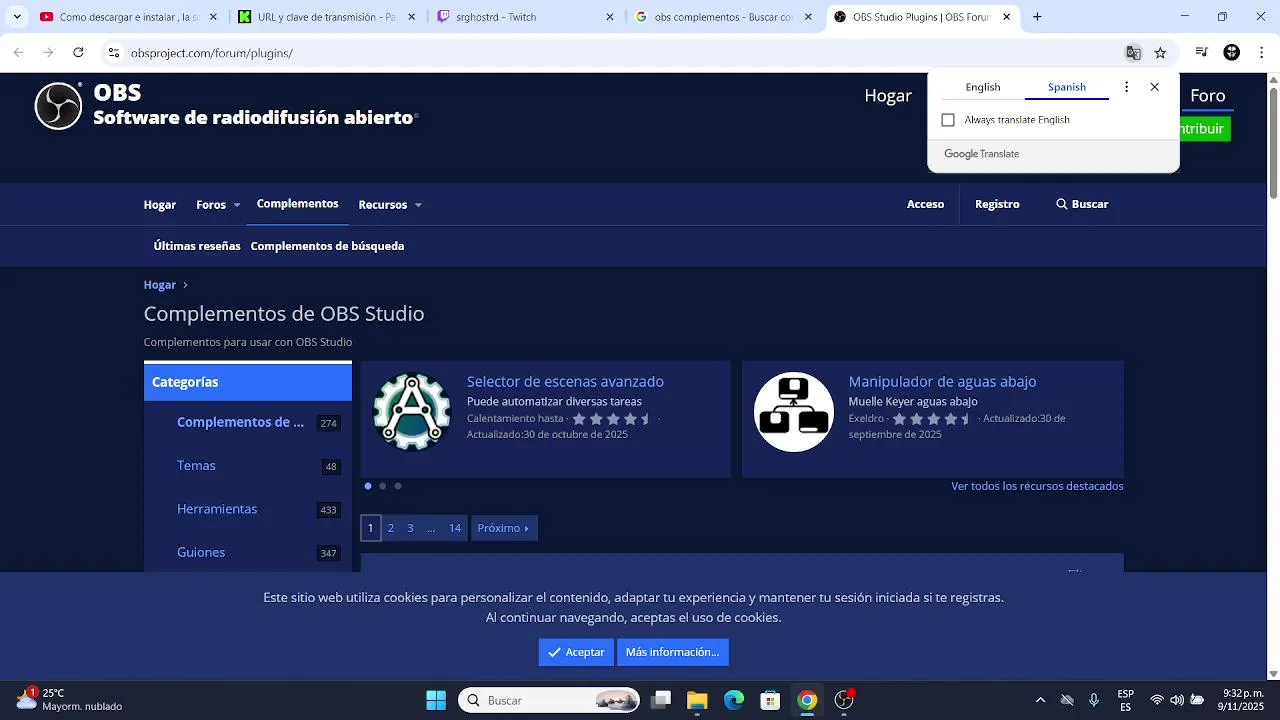
Task: Switch to the Twitch srghostrd tab
Action: (526, 17)
